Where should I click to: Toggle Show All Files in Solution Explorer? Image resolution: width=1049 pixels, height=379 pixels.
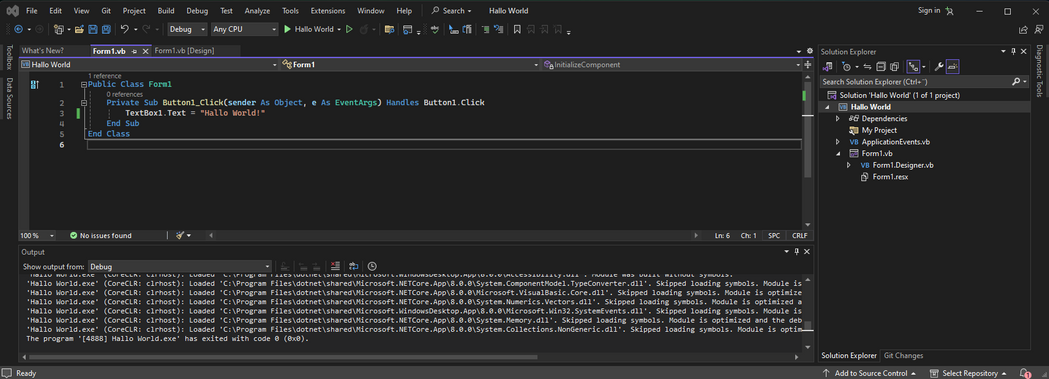pyautogui.click(x=894, y=66)
